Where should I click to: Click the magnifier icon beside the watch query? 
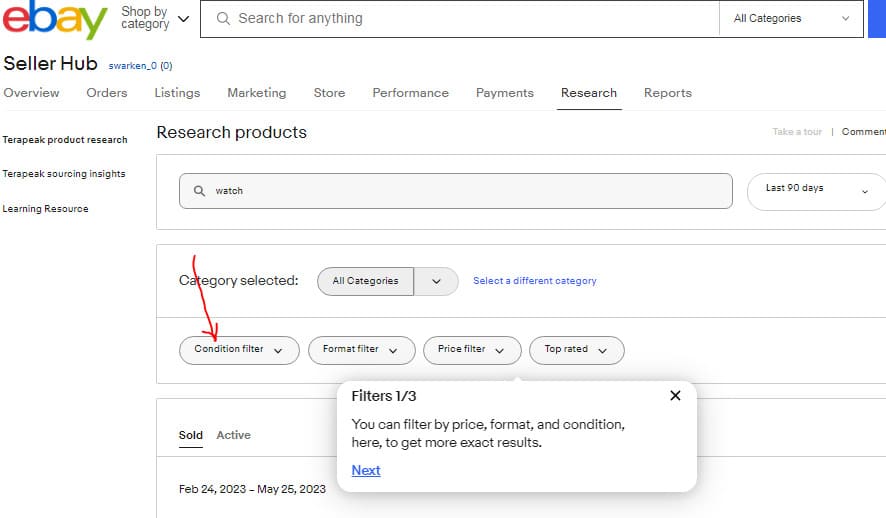(x=199, y=191)
